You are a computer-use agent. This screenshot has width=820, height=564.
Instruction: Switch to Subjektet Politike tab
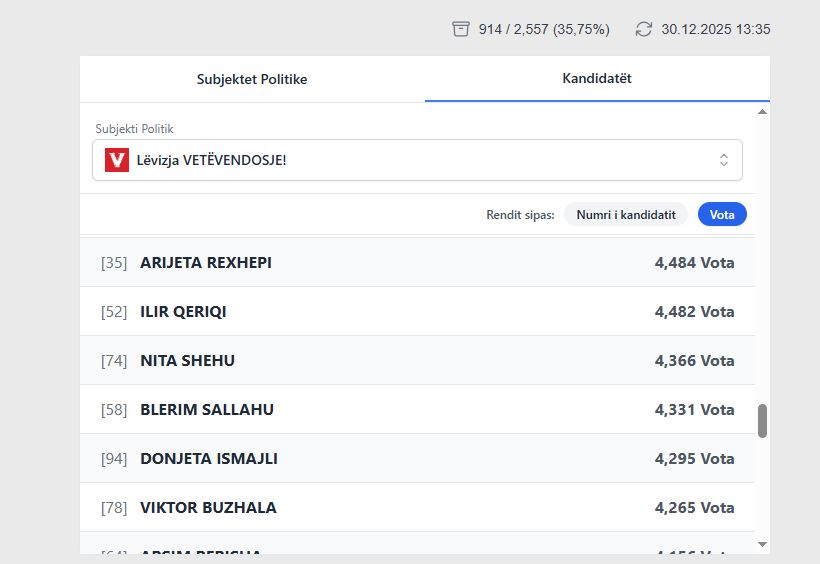pyautogui.click(x=252, y=79)
